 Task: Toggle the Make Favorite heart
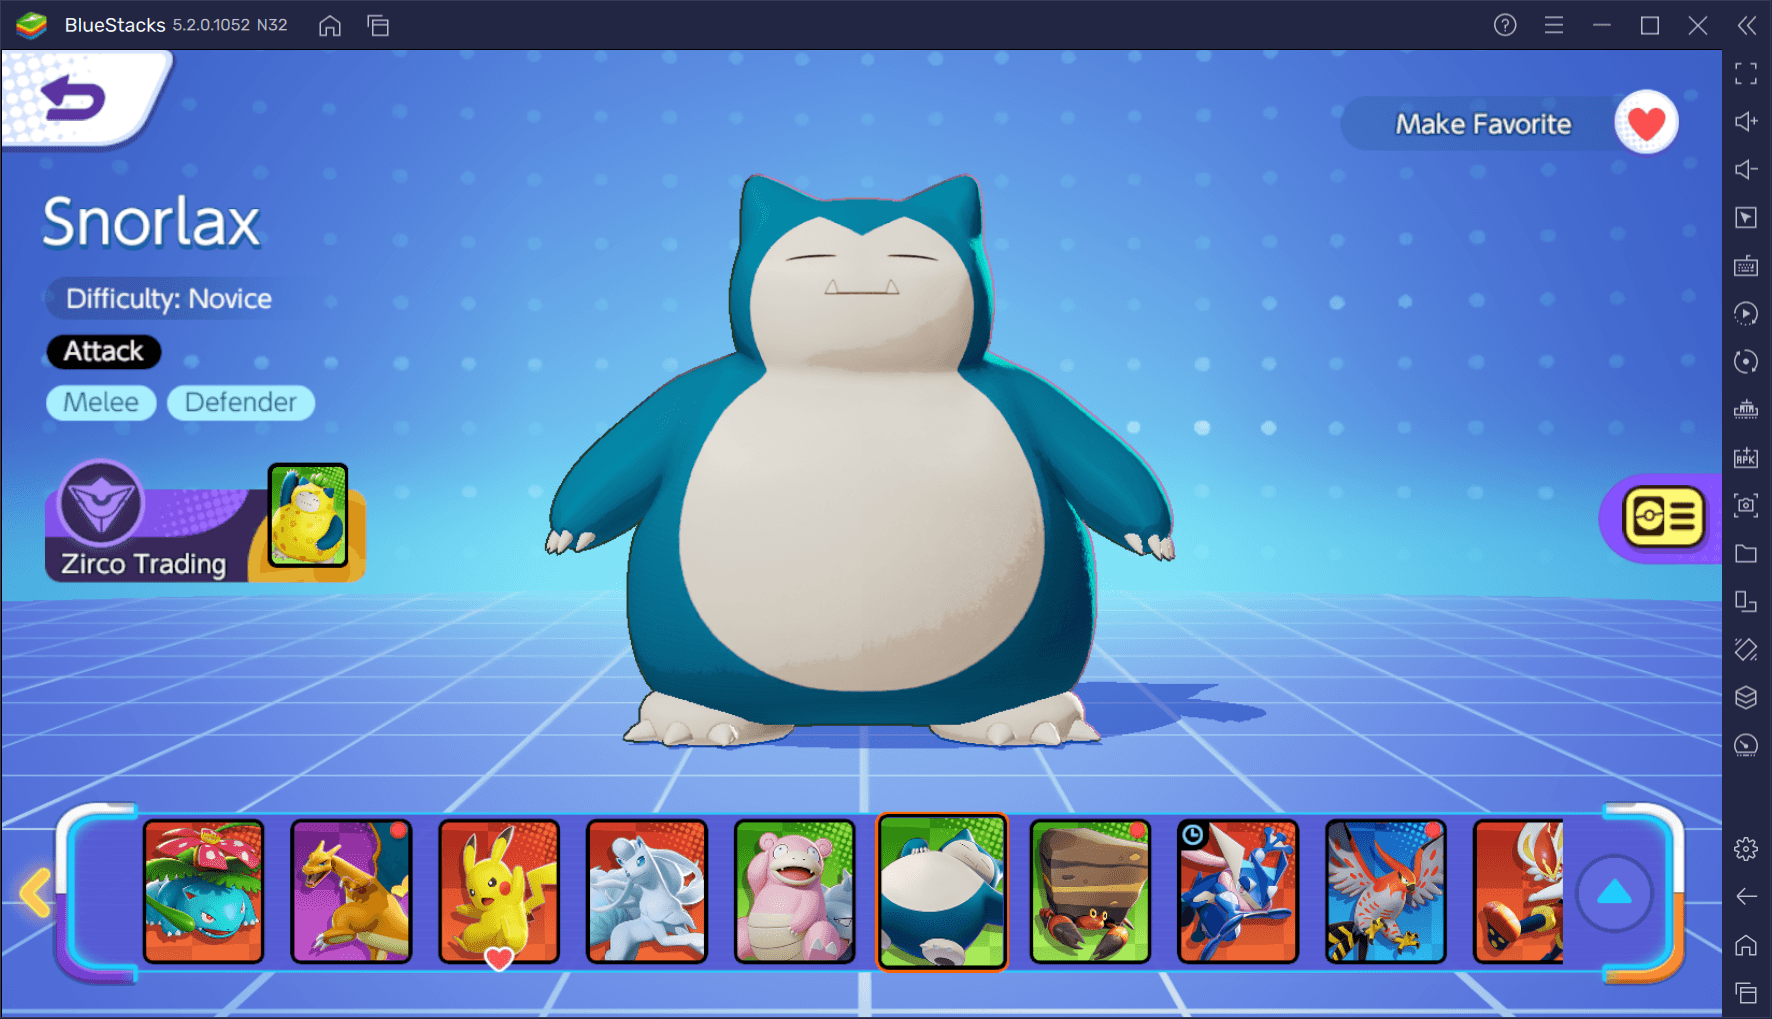(x=1646, y=123)
